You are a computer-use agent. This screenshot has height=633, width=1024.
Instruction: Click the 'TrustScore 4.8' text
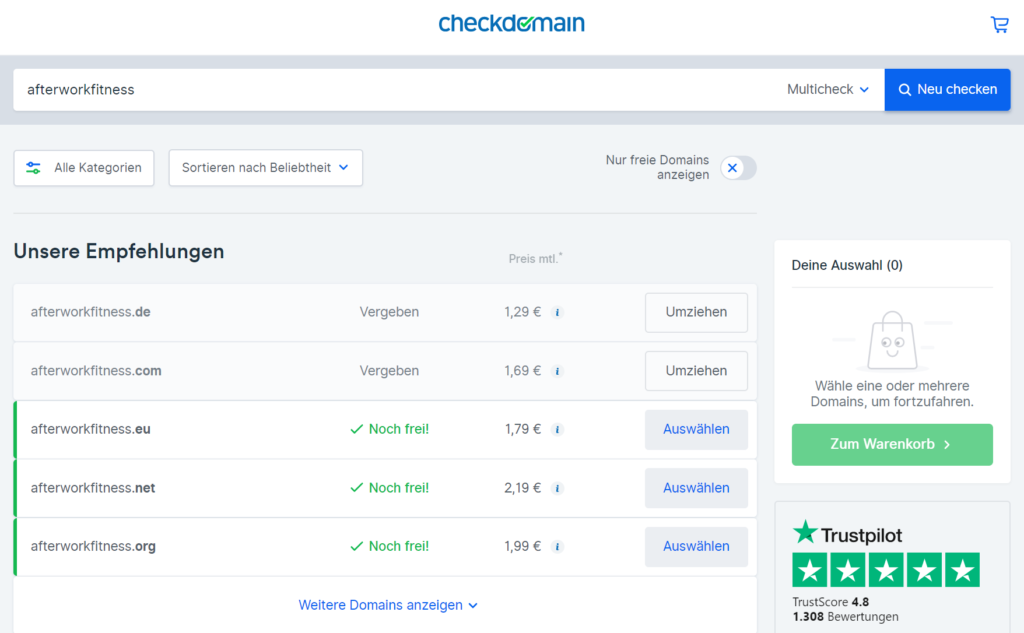(831, 602)
